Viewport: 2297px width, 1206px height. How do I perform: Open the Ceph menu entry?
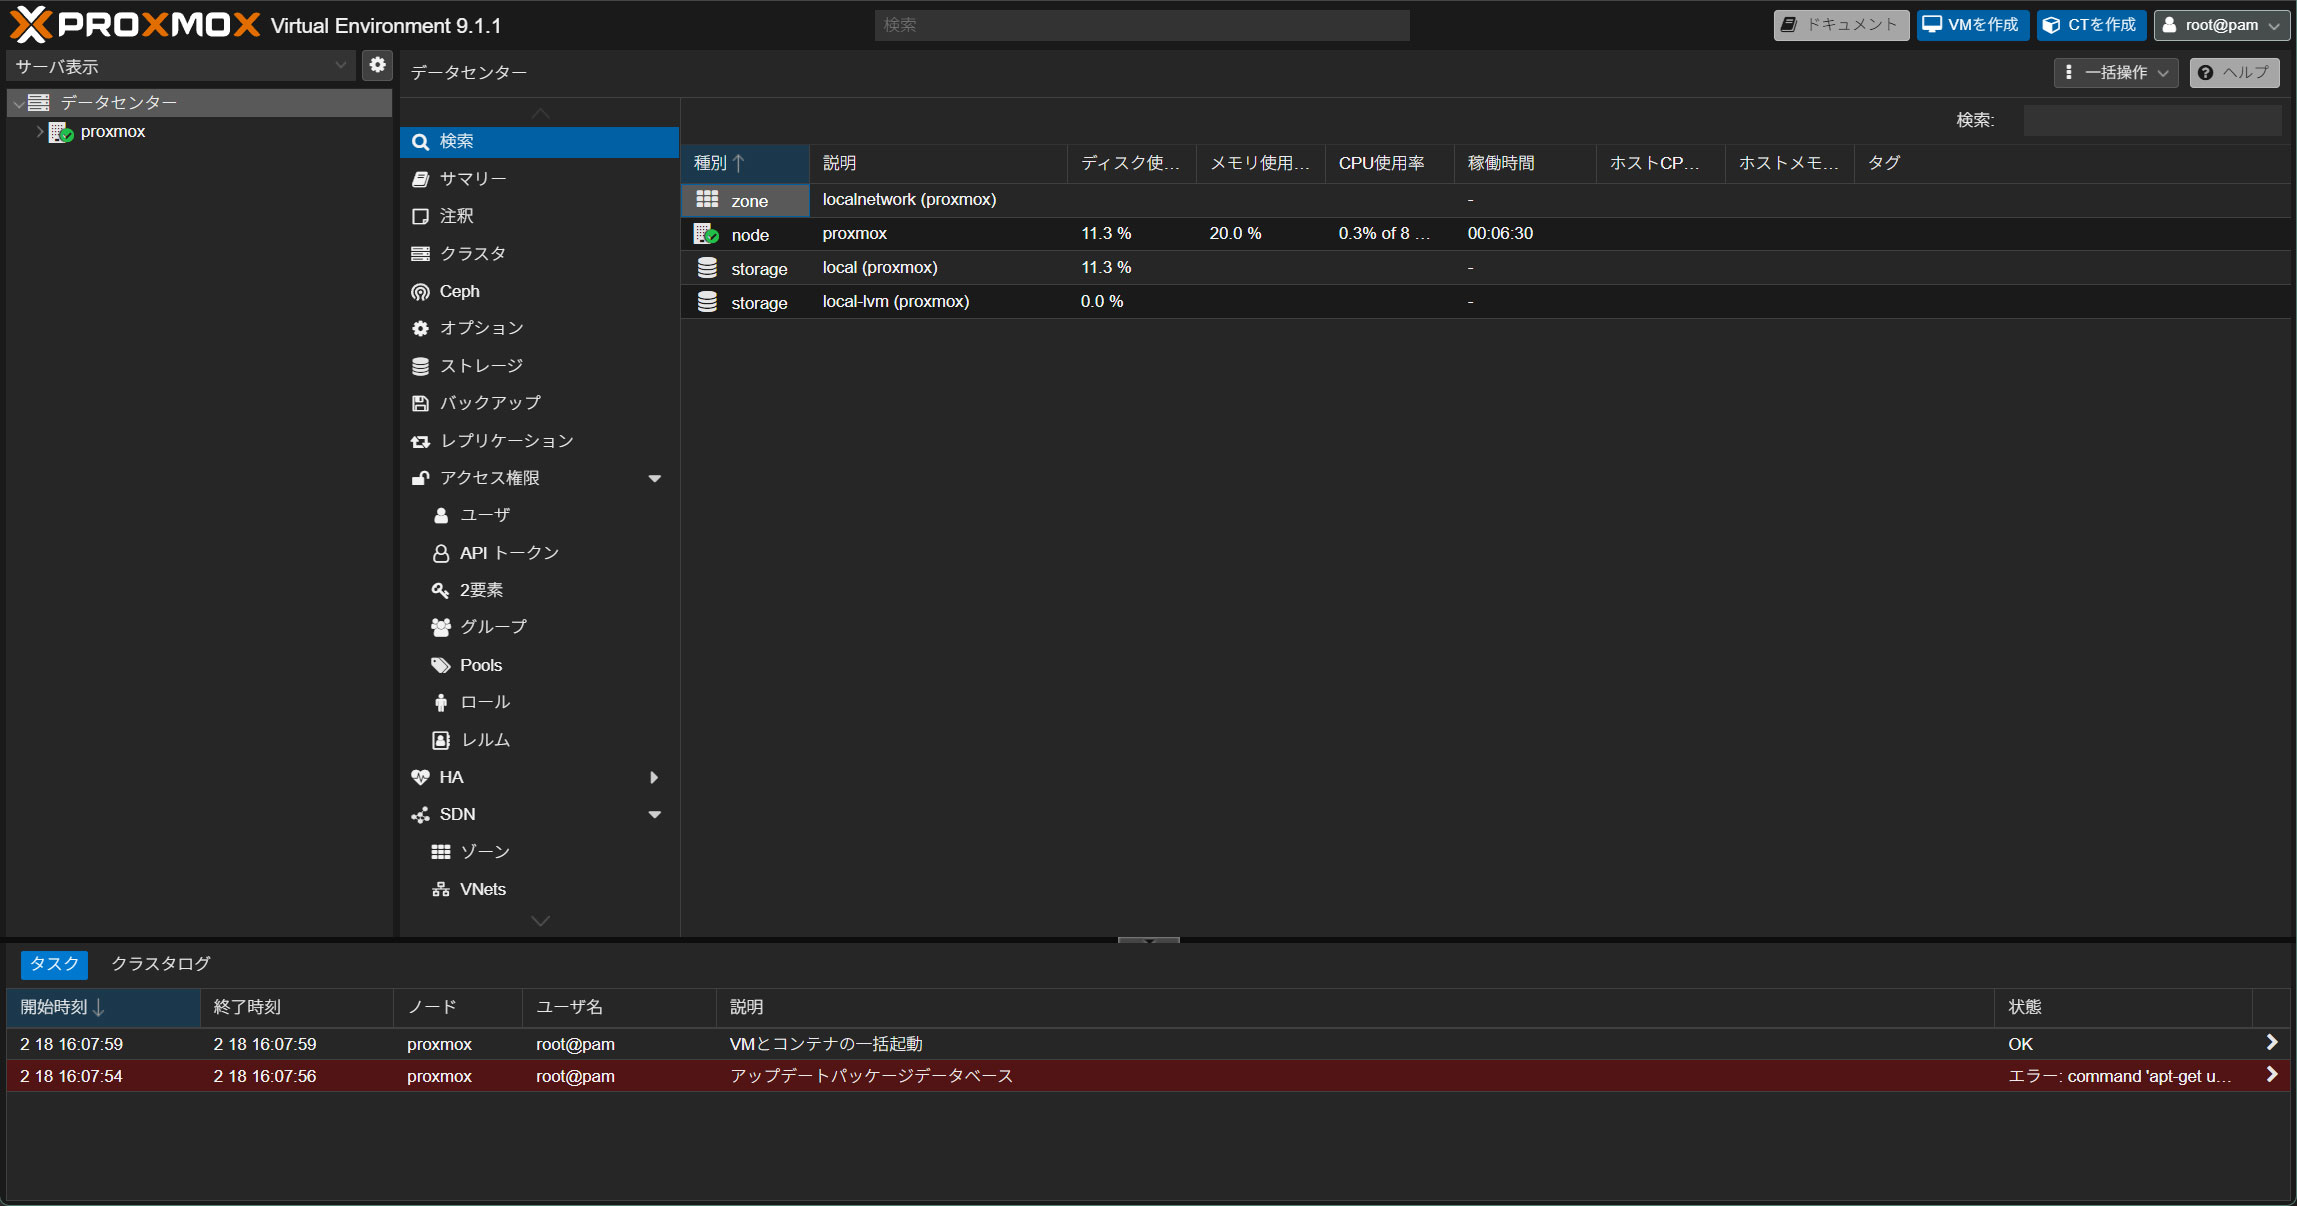[459, 291]
